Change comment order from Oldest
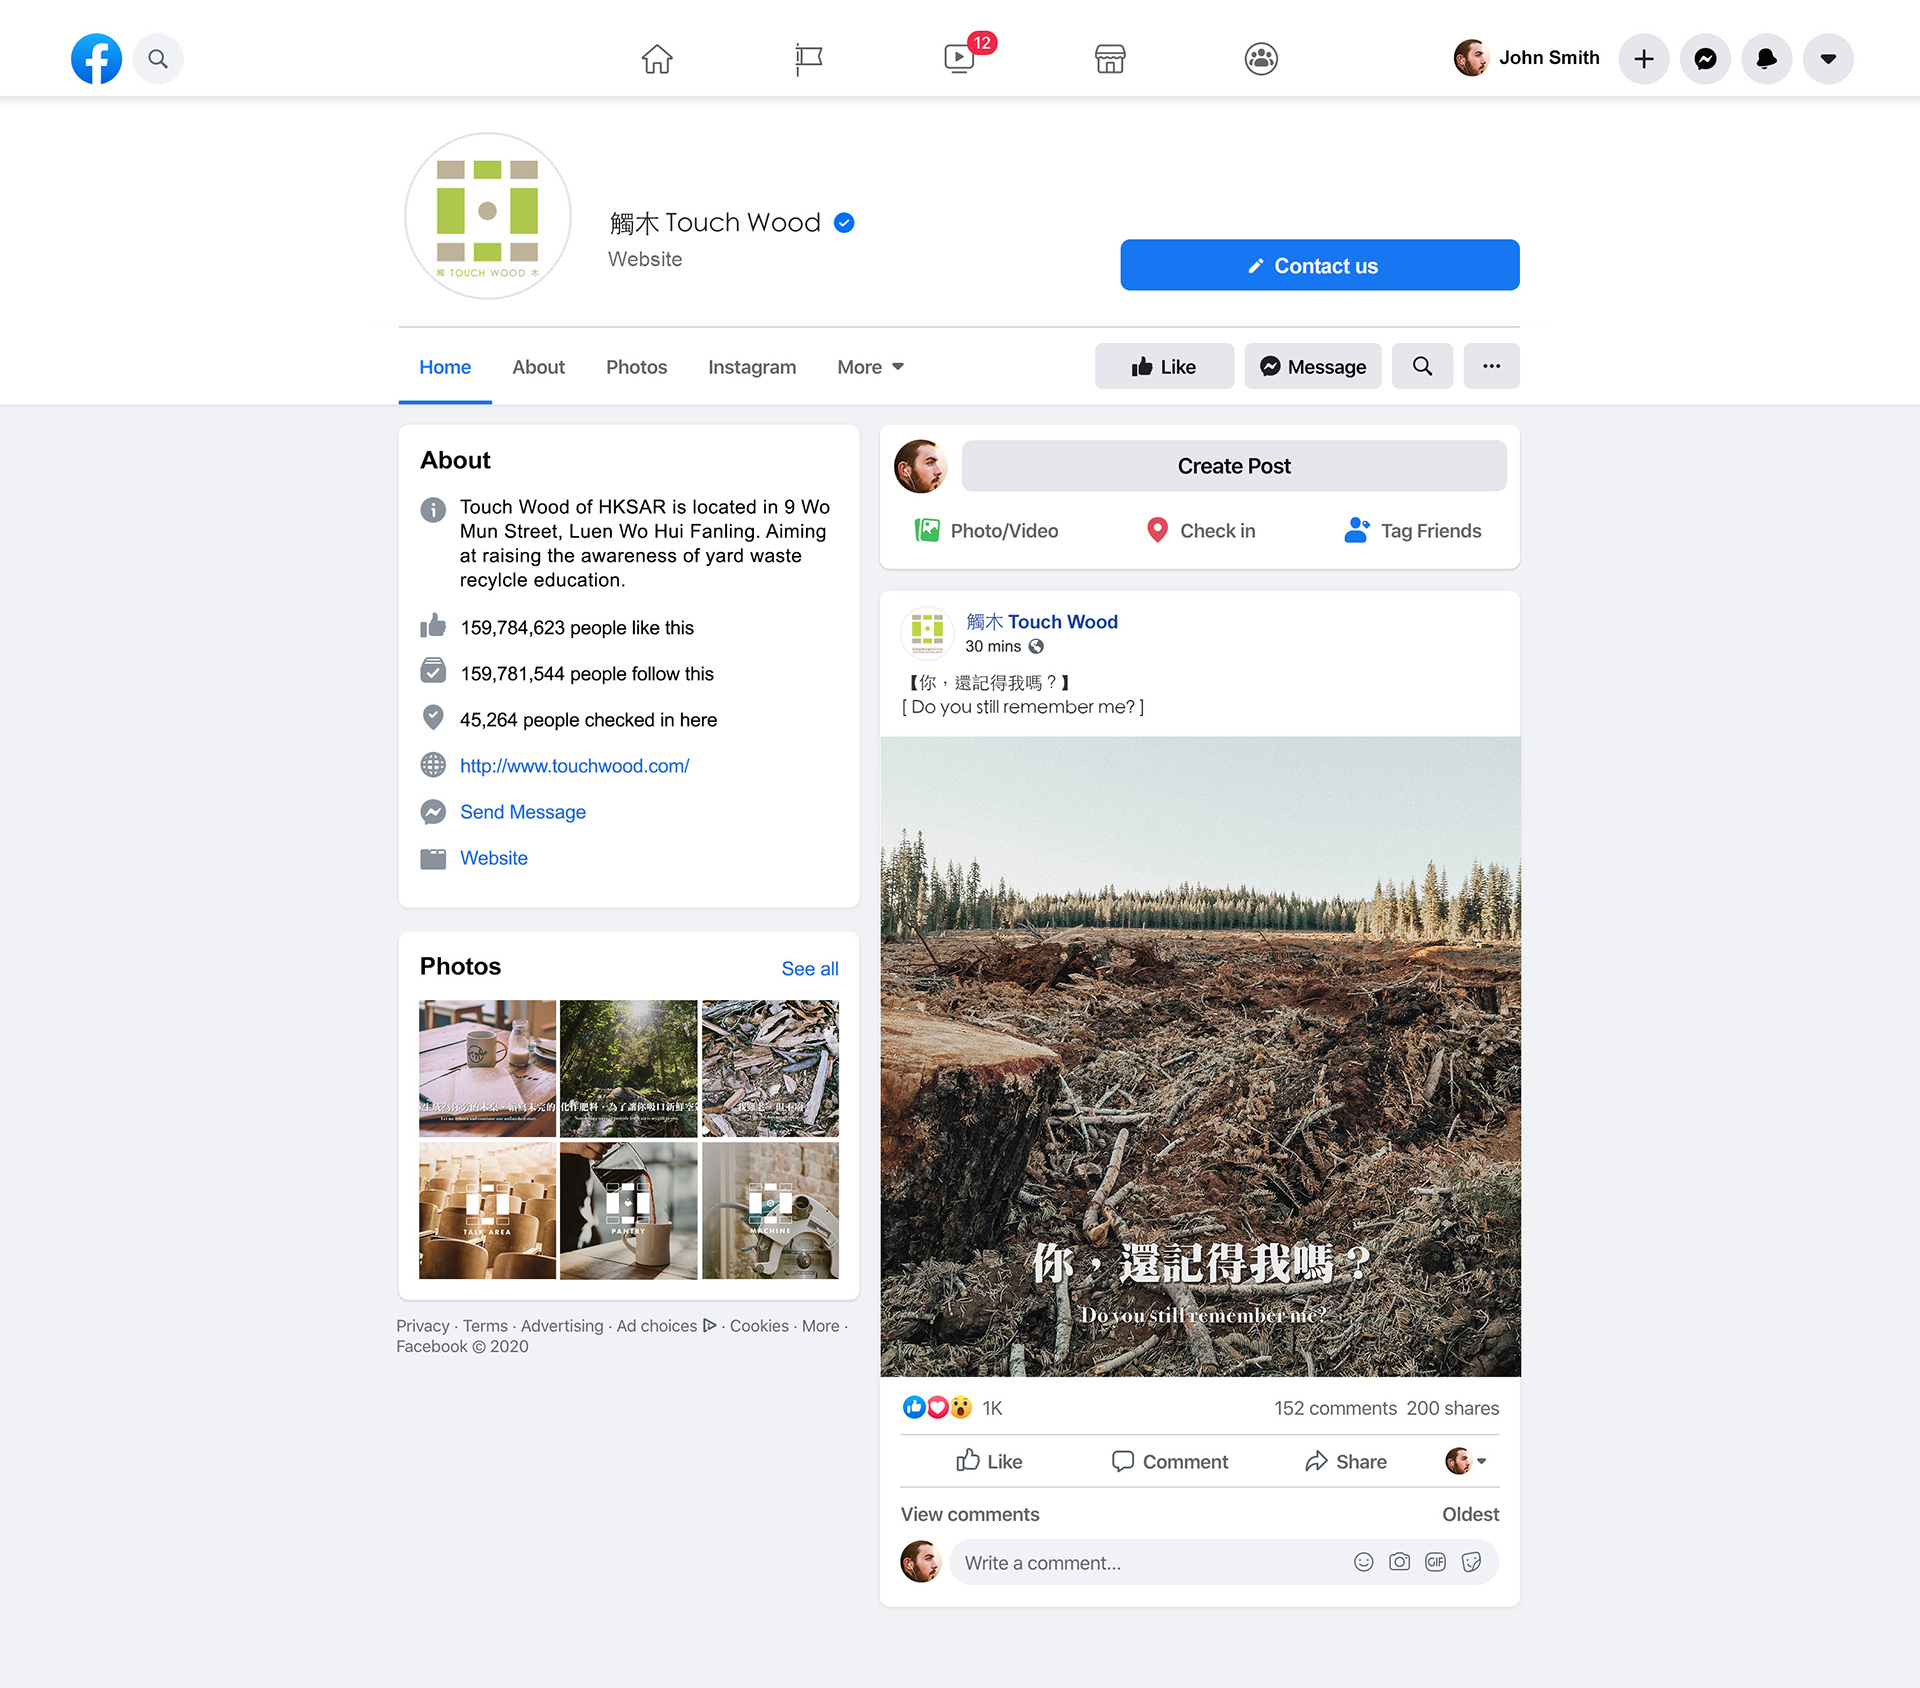Viewport: 1920px width, 1688px height. (1469, 1514)
